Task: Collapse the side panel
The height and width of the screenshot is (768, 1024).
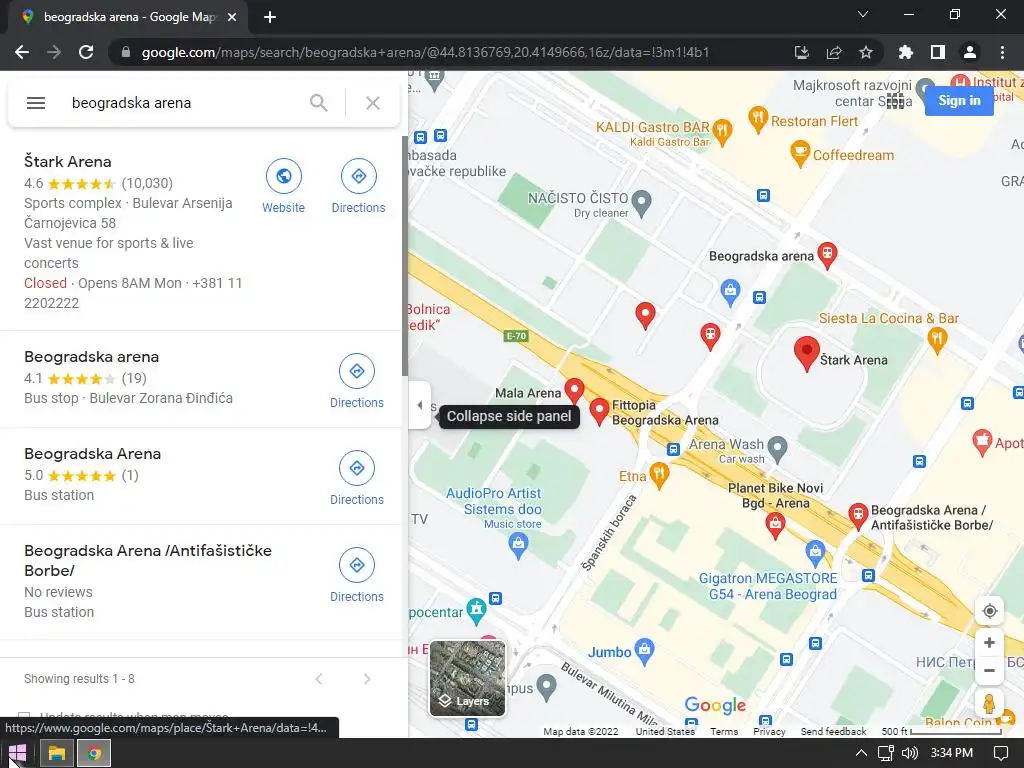Action: 419,406
